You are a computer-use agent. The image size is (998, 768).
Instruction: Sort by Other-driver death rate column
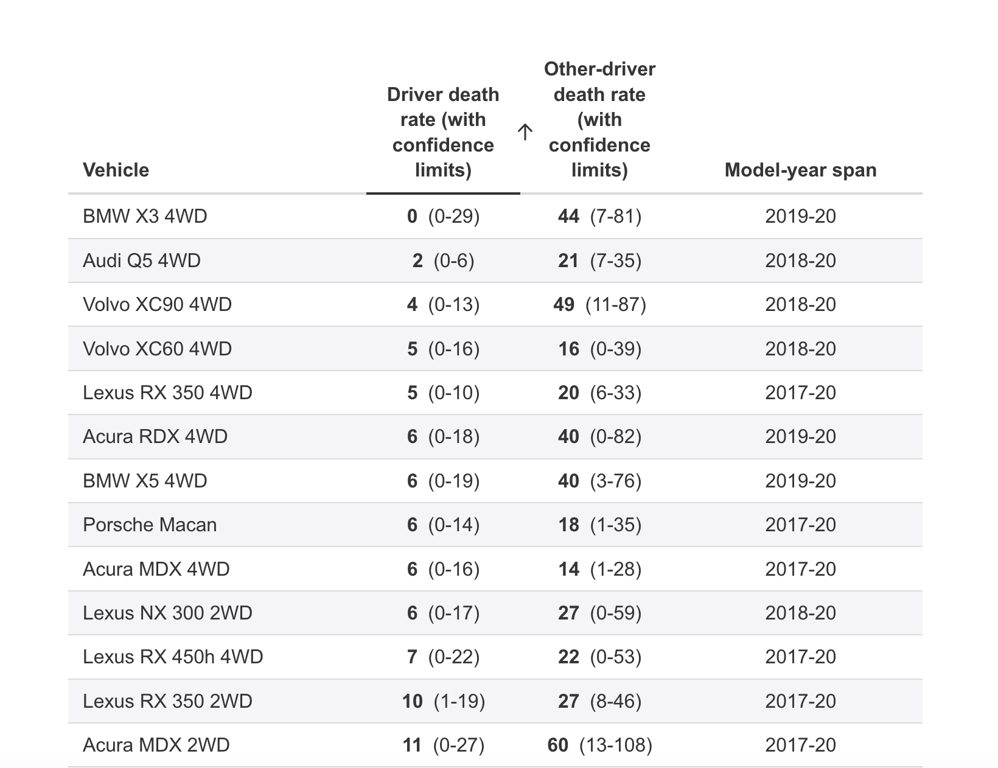click(x=599, y=120)
